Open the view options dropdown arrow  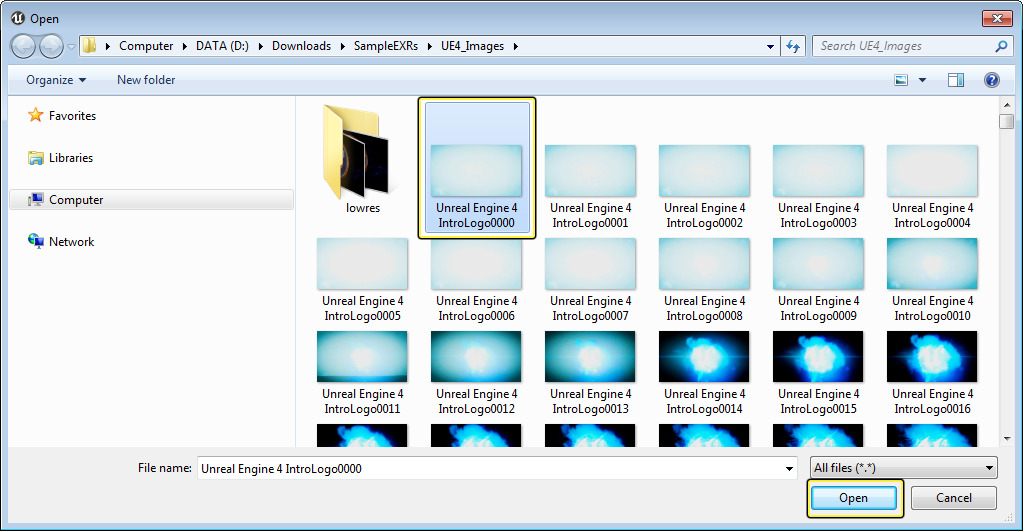pyautogui.click(x=922, y=80)
